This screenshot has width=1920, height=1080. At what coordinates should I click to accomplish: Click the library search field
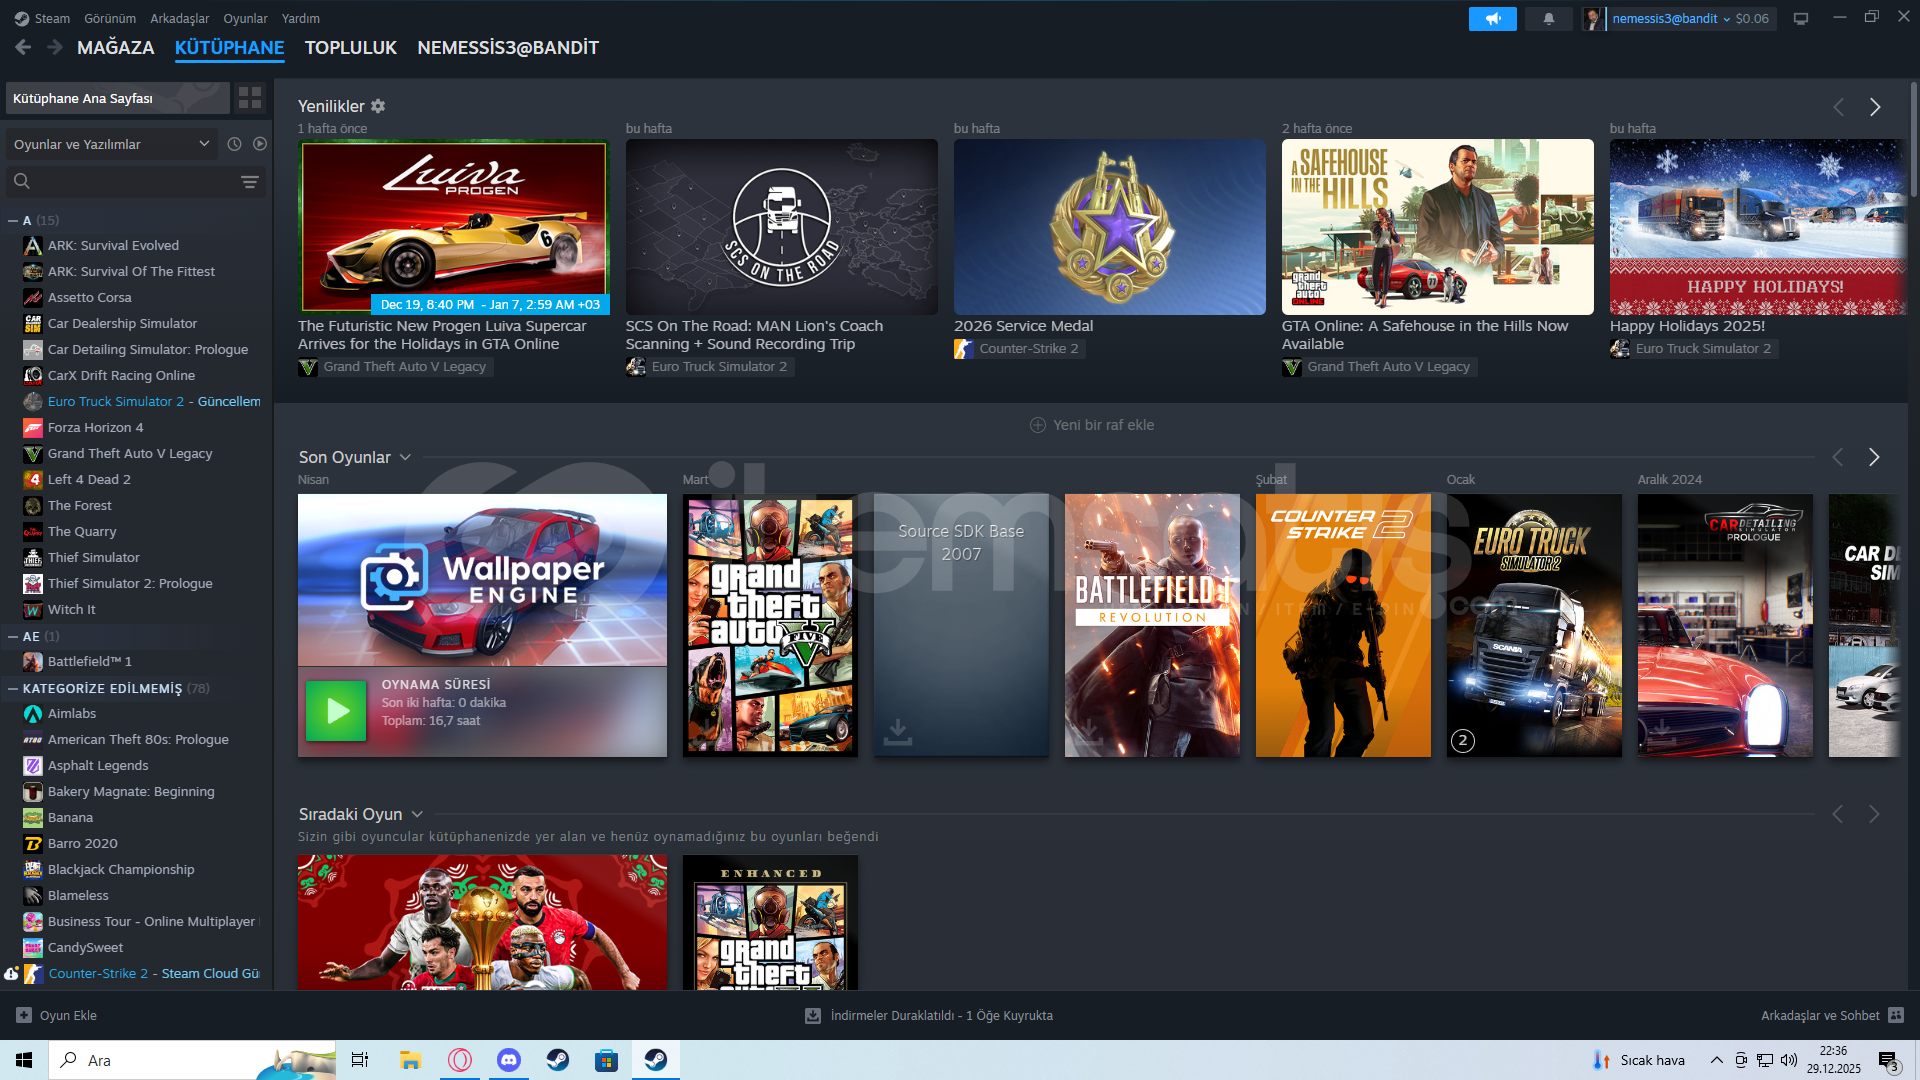(130, 182)
